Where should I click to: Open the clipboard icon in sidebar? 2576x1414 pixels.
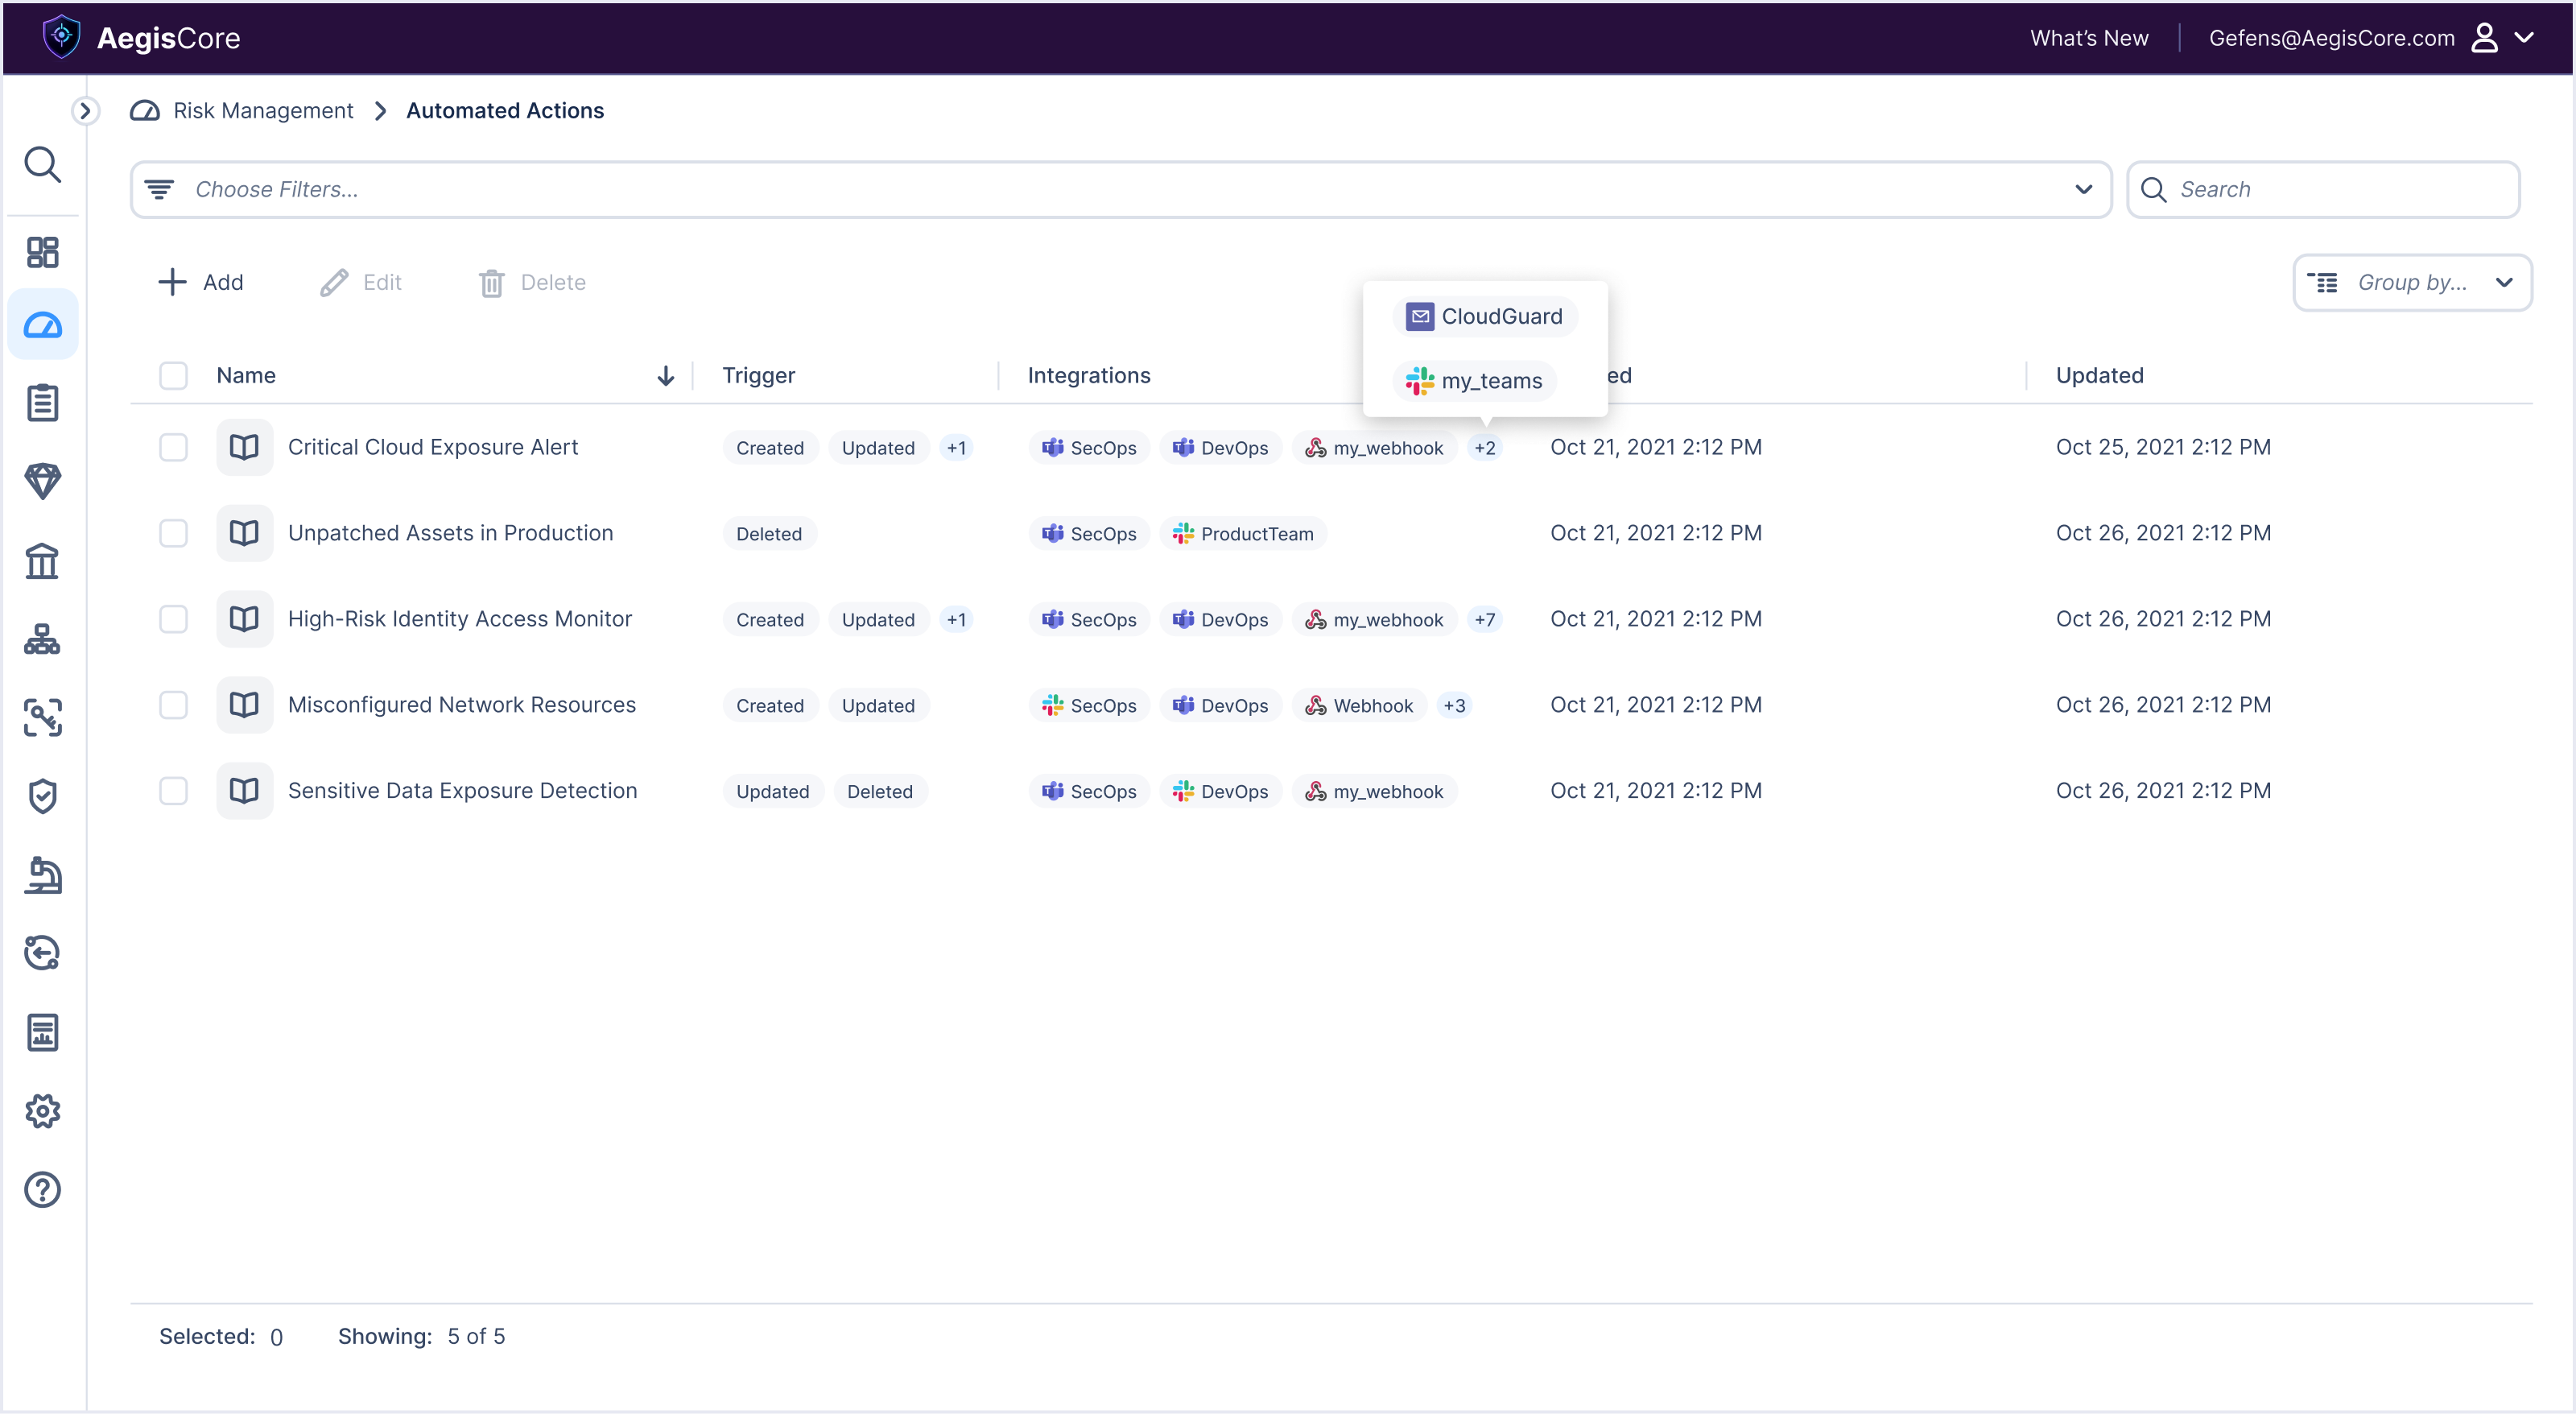[x=42, y=403]
